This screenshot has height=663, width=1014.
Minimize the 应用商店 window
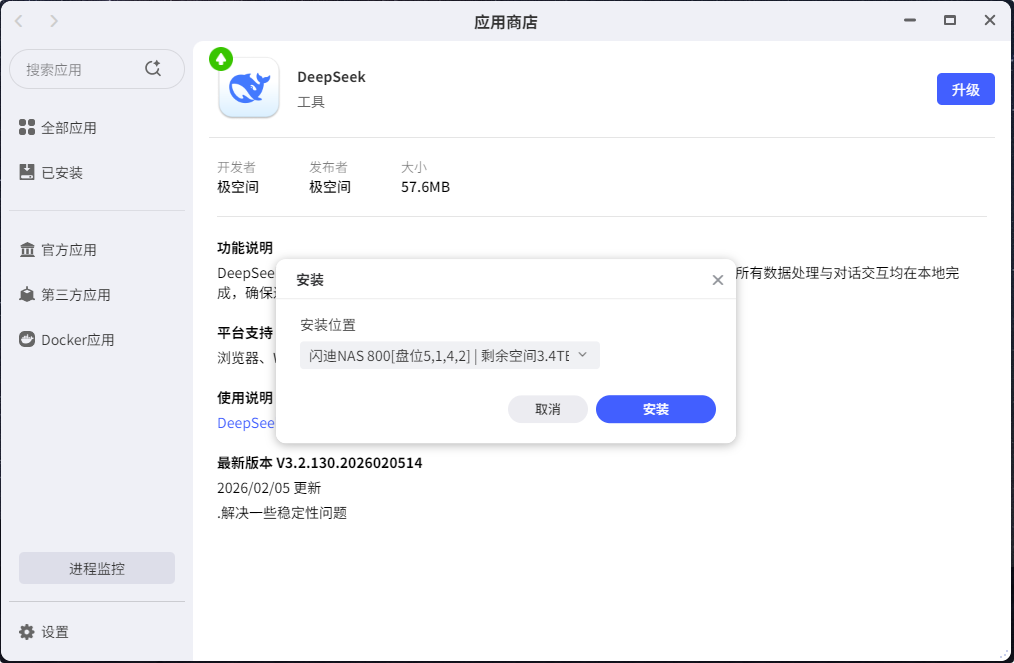click(910, 21)
